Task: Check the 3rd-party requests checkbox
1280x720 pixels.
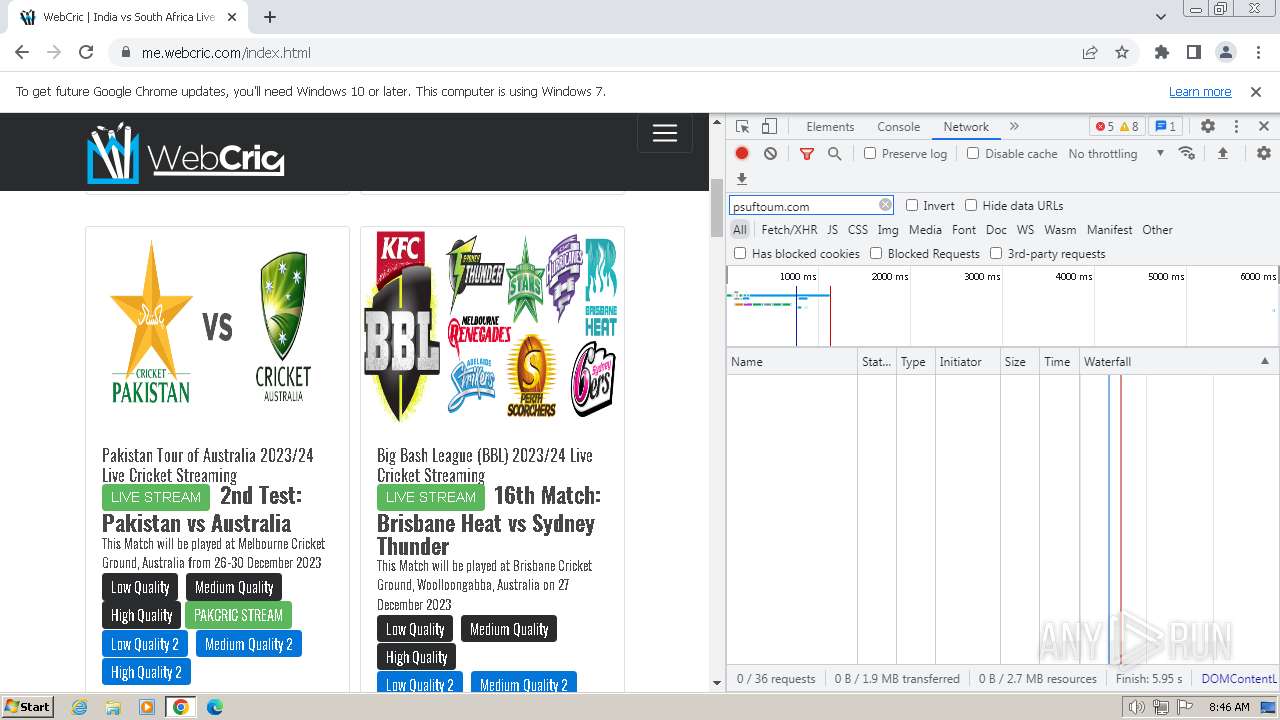Action: (996, 253)
